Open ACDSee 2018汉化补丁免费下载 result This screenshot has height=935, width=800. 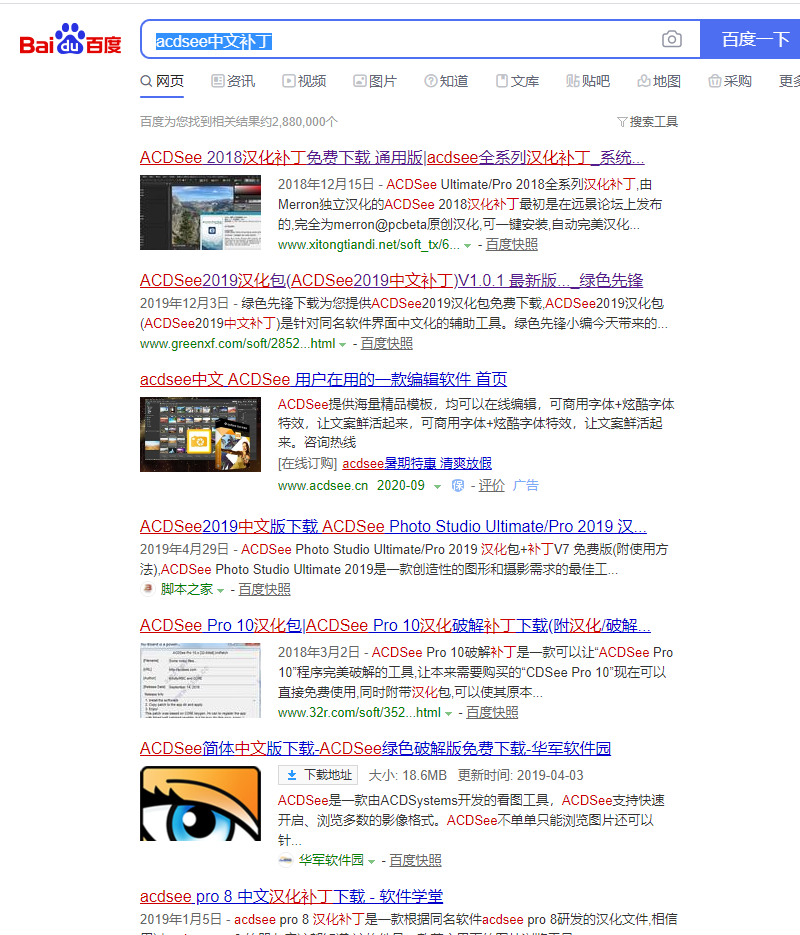click(x=392, y=157)
